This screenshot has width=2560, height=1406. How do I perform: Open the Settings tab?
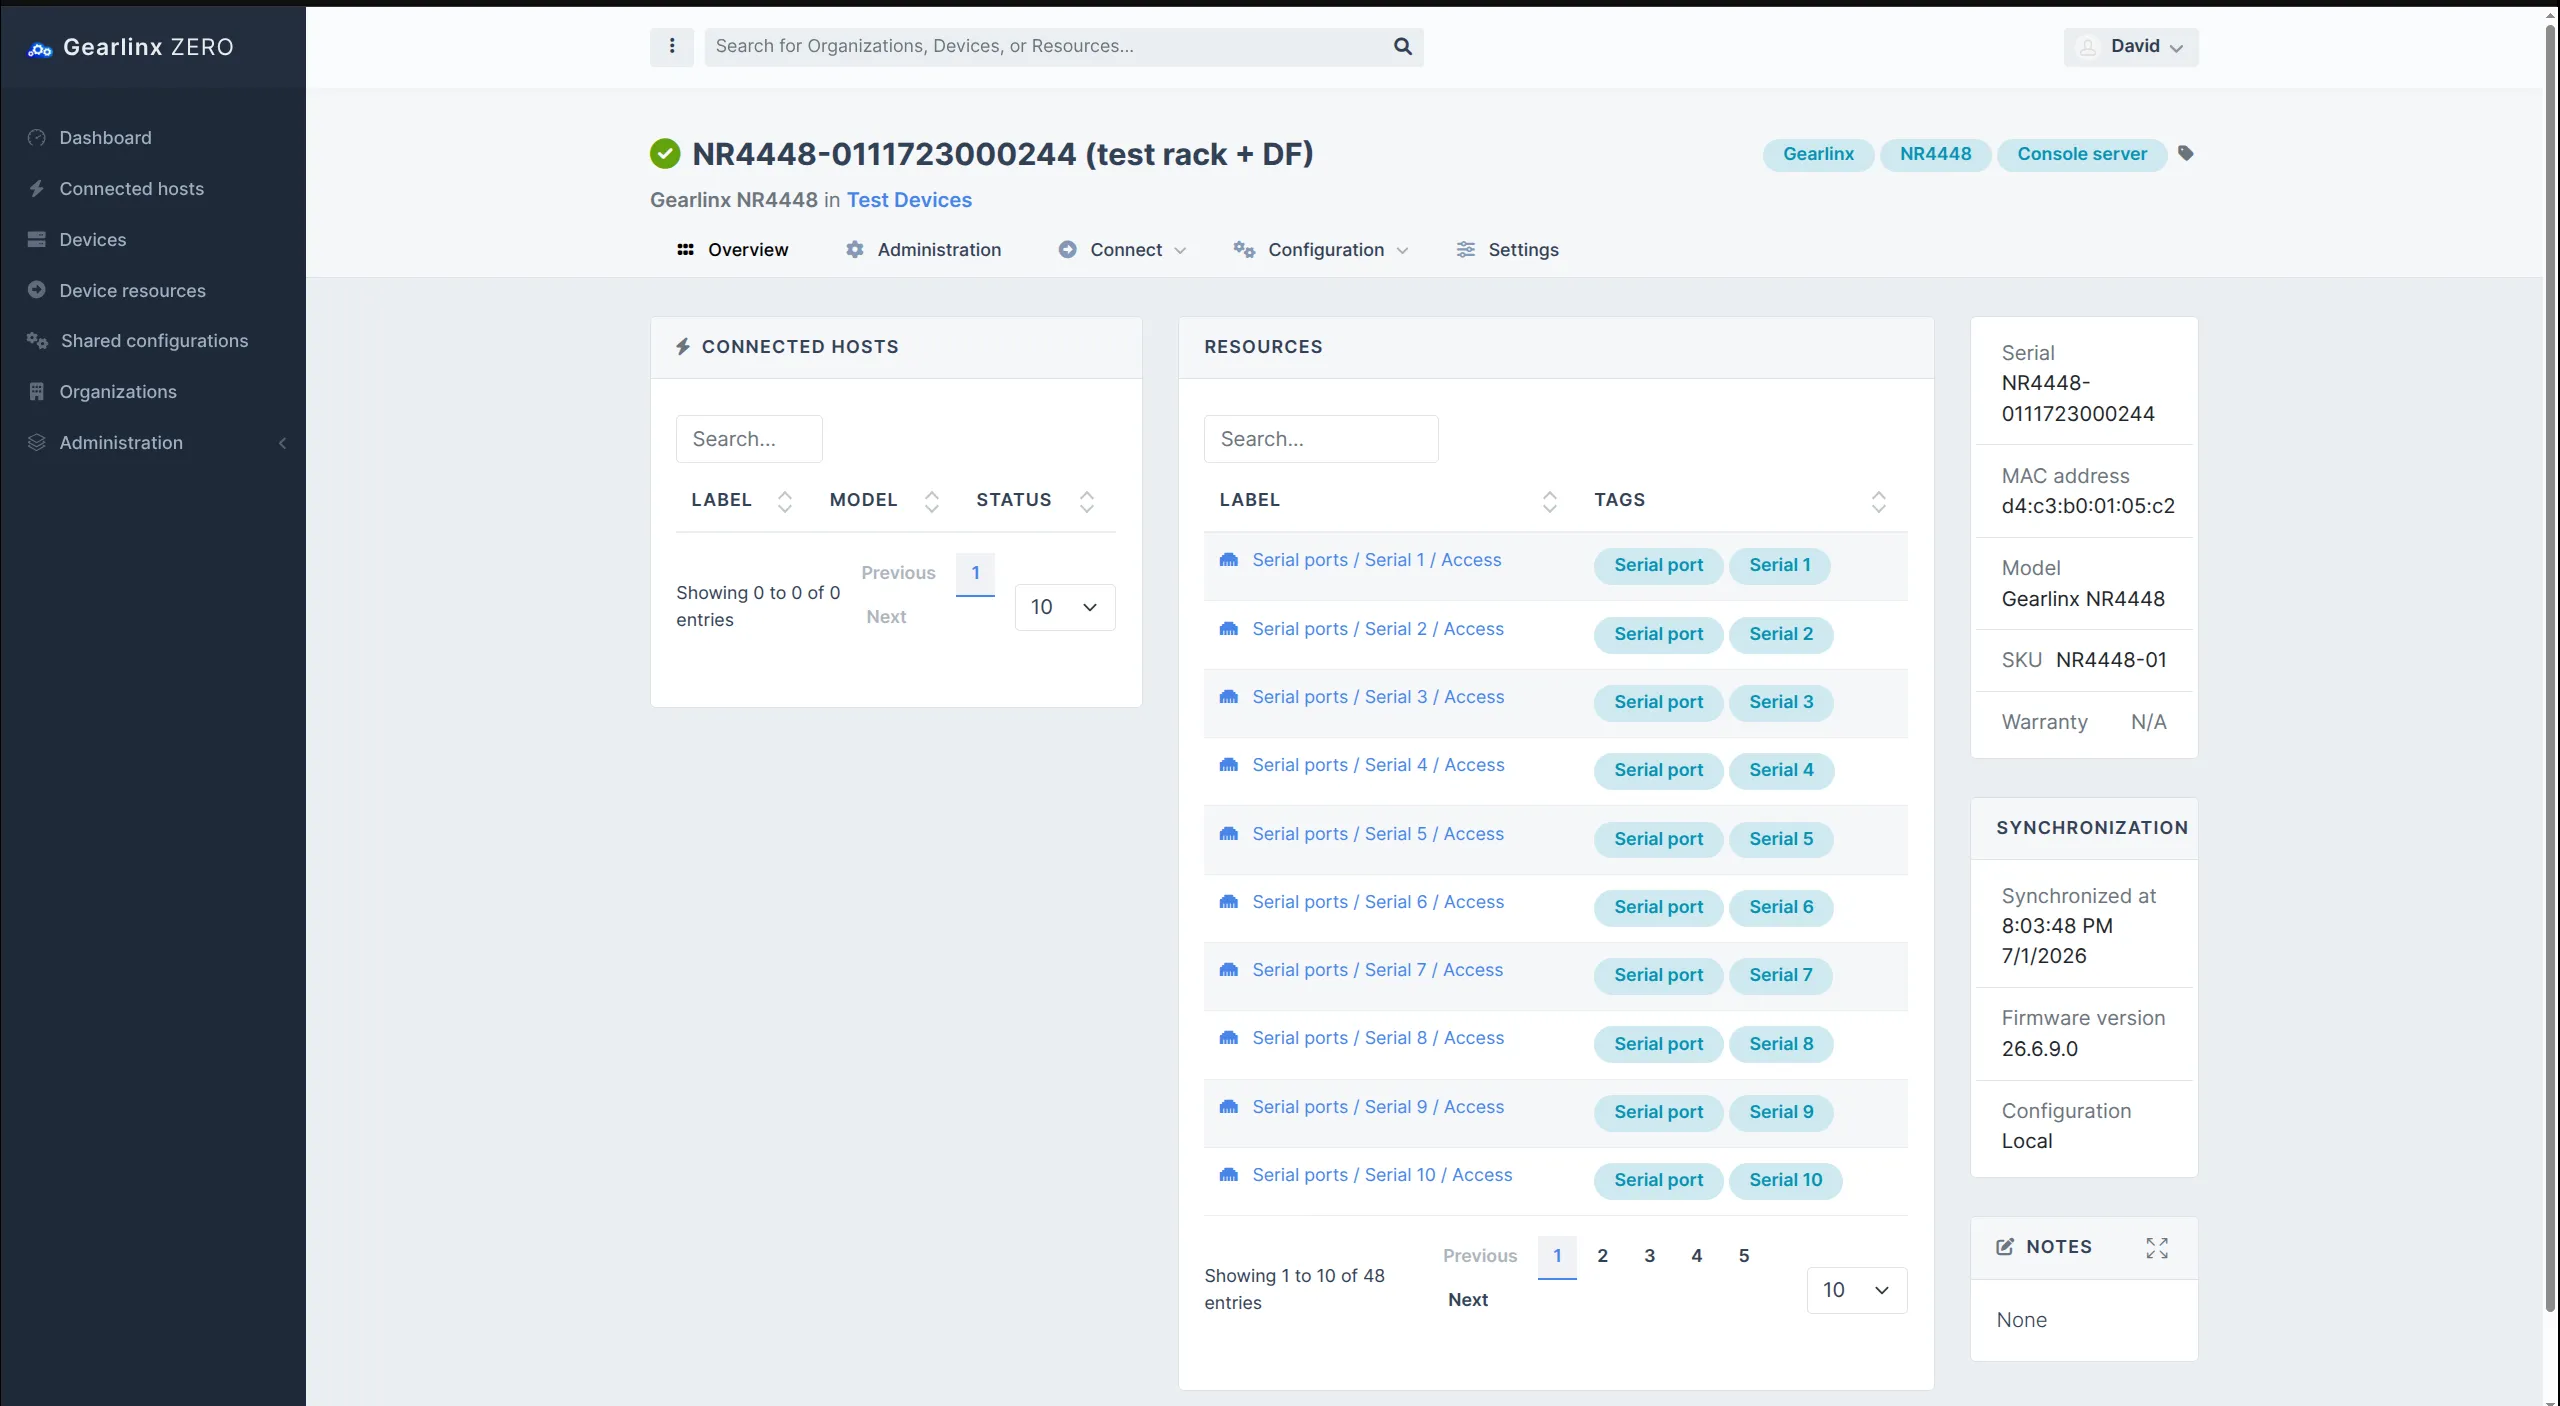pos(1507,250)
